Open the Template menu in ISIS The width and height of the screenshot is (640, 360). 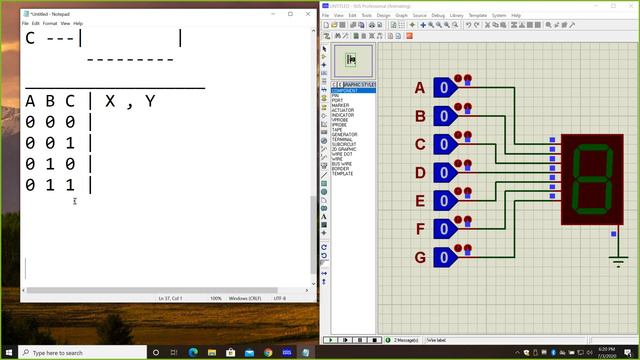tap(478, 16)
